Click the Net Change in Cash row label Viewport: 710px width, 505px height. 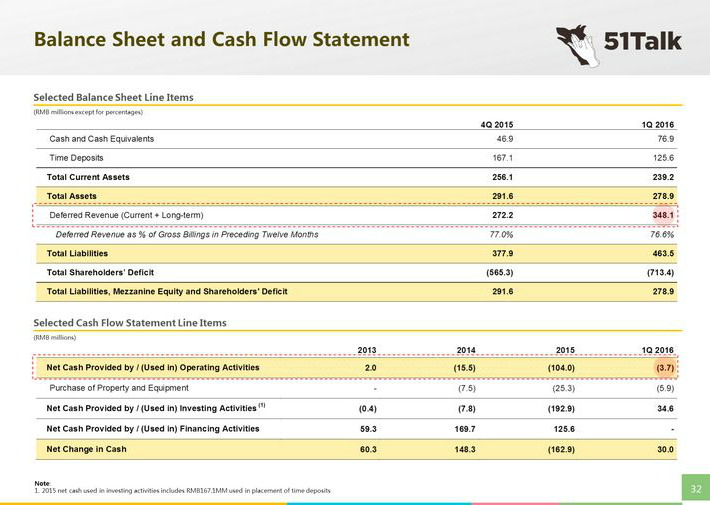[x=87, y=449]
